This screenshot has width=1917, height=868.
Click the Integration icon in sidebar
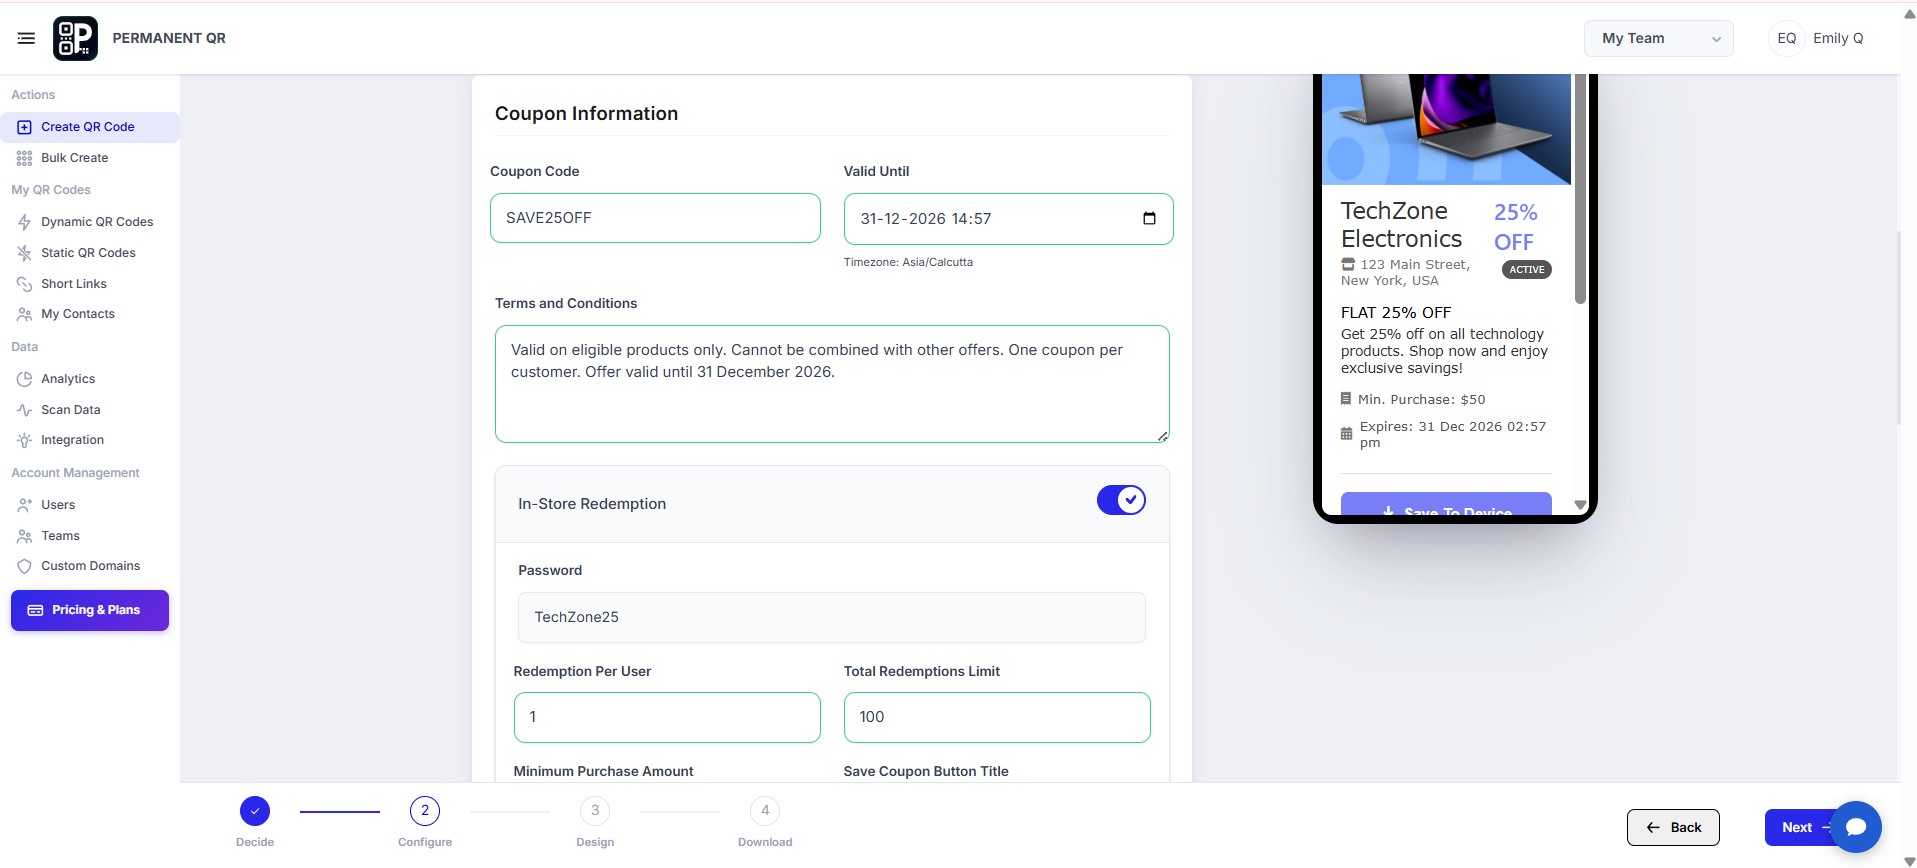[24, 440]
